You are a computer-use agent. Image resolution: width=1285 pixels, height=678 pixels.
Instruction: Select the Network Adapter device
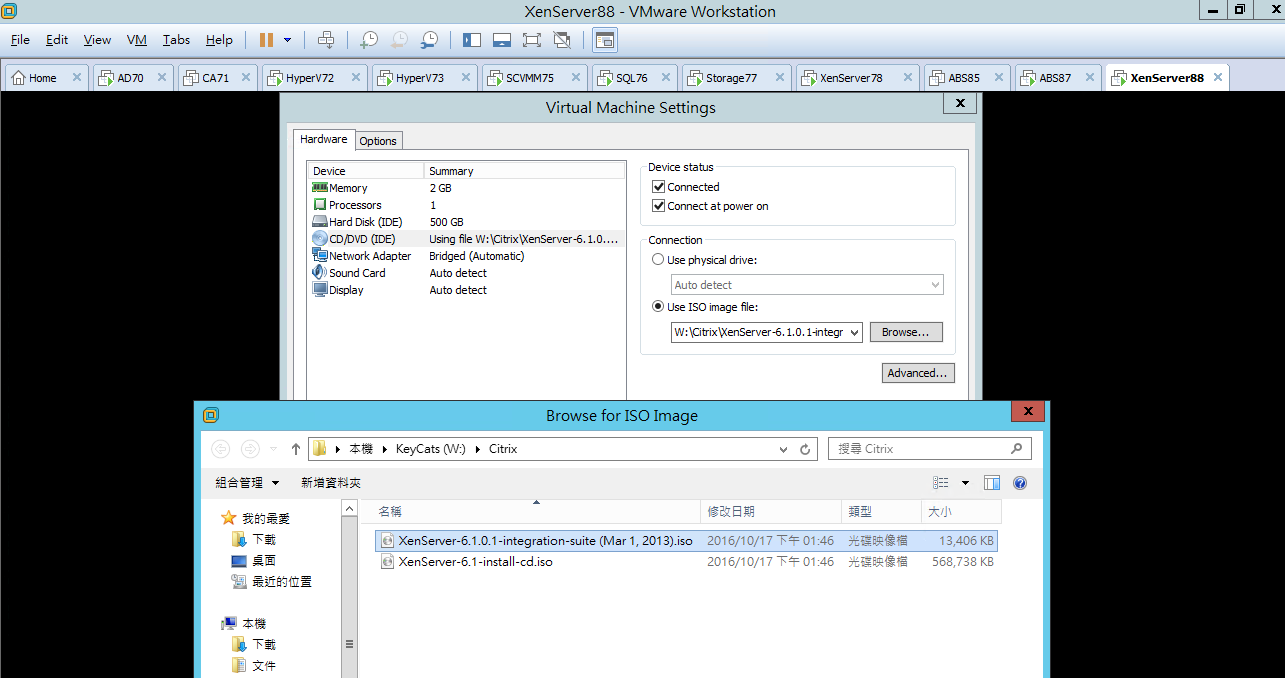(464, 256)
